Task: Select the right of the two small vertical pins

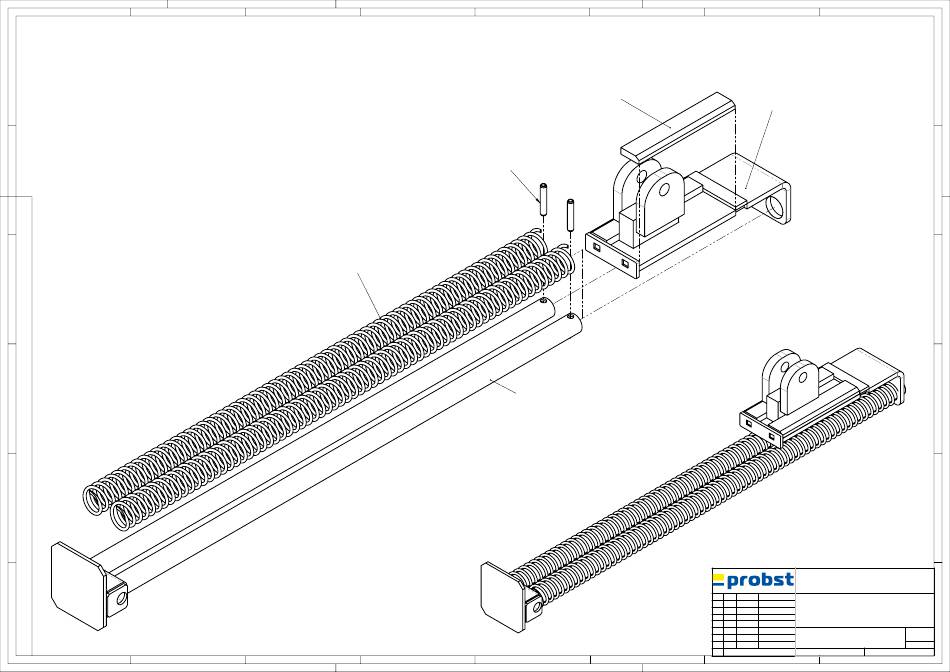Action: (570, 215)
